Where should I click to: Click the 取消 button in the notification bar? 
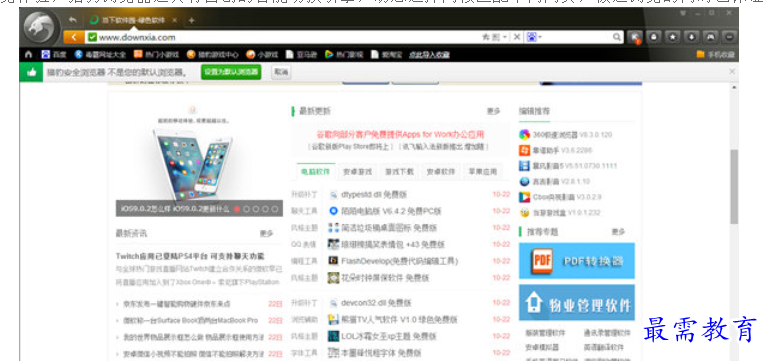click(x=281, y=72)
